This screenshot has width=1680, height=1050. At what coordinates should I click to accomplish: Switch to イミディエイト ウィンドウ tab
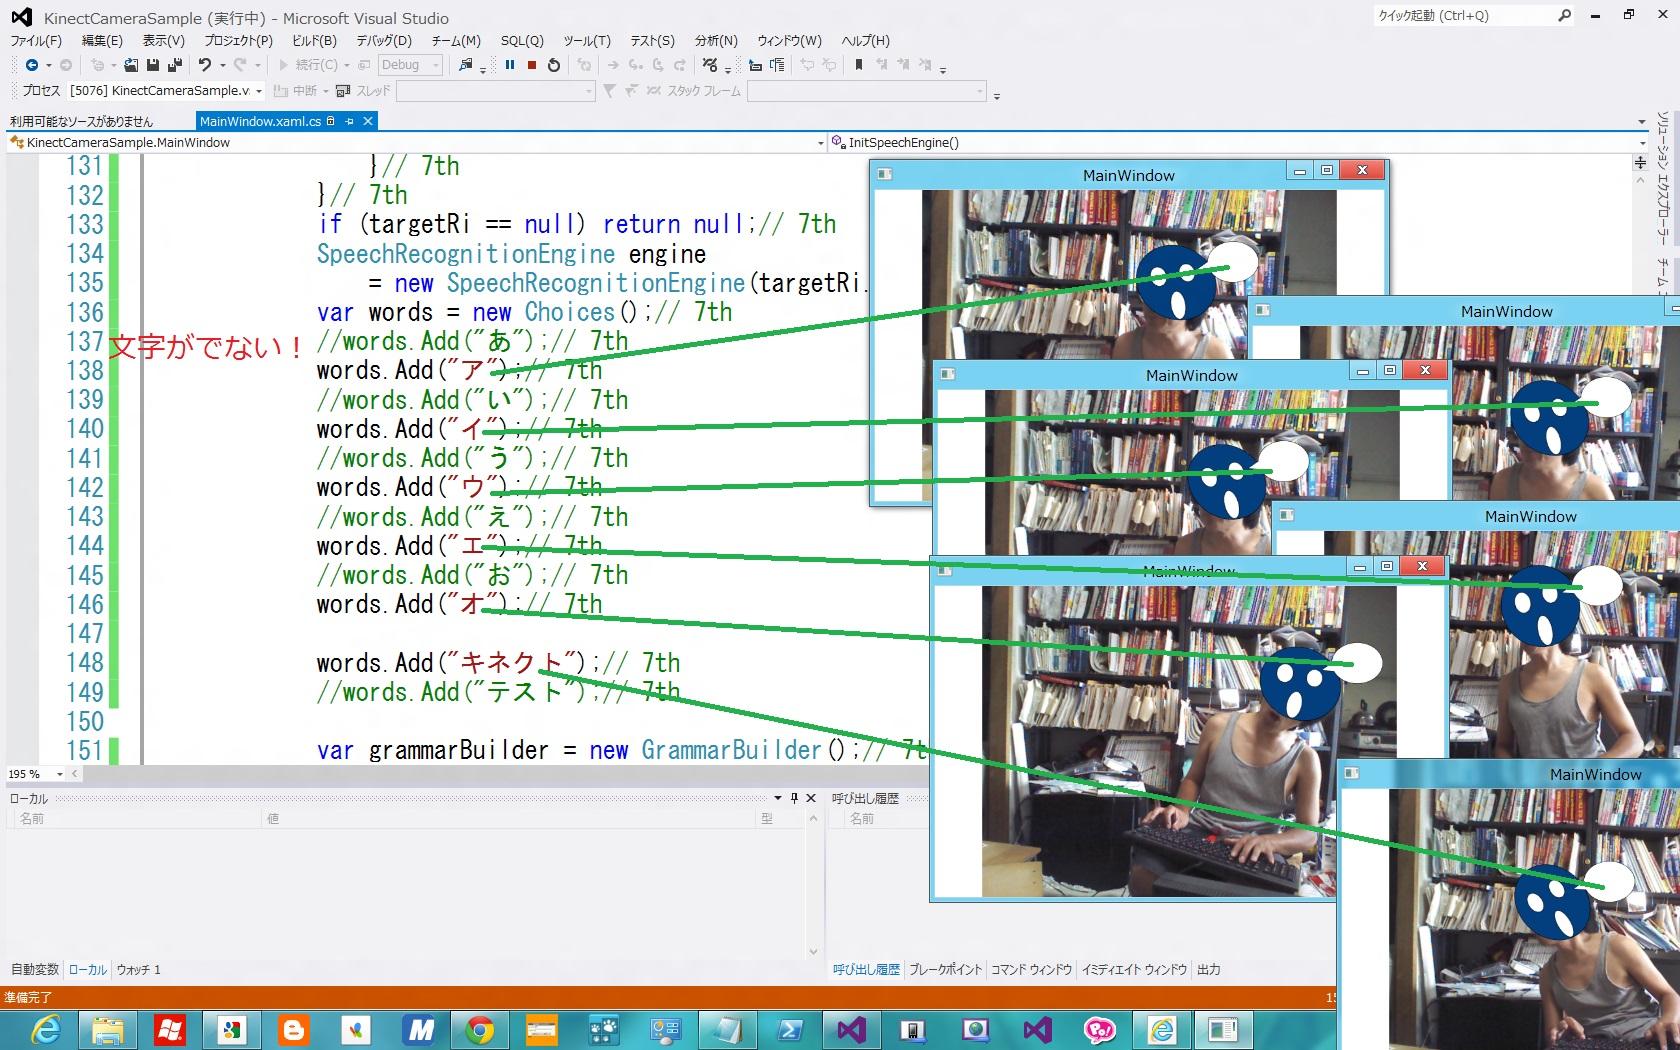(x=1134, y=969)
